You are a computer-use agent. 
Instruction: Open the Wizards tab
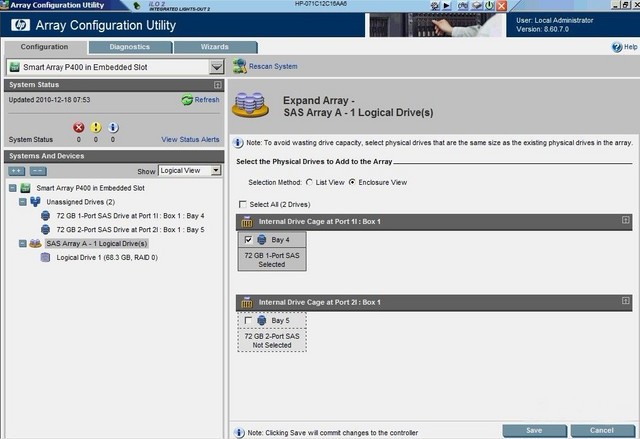(x=215, y=47)
